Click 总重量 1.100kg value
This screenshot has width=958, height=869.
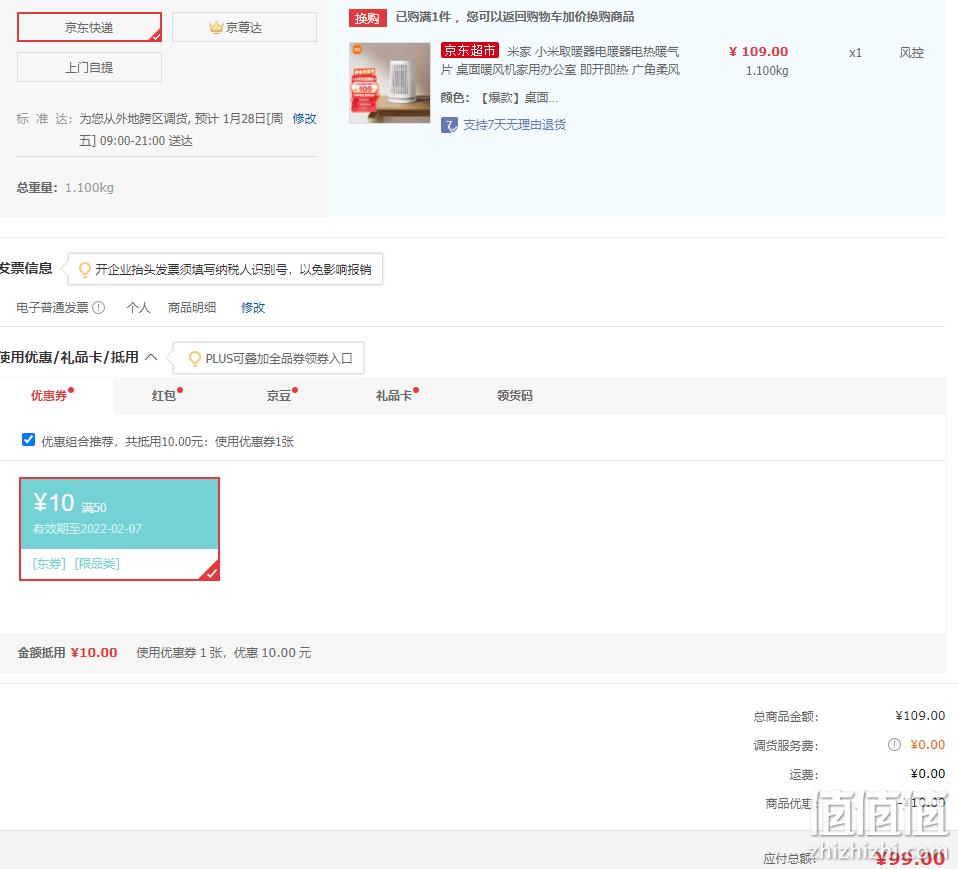89,188
